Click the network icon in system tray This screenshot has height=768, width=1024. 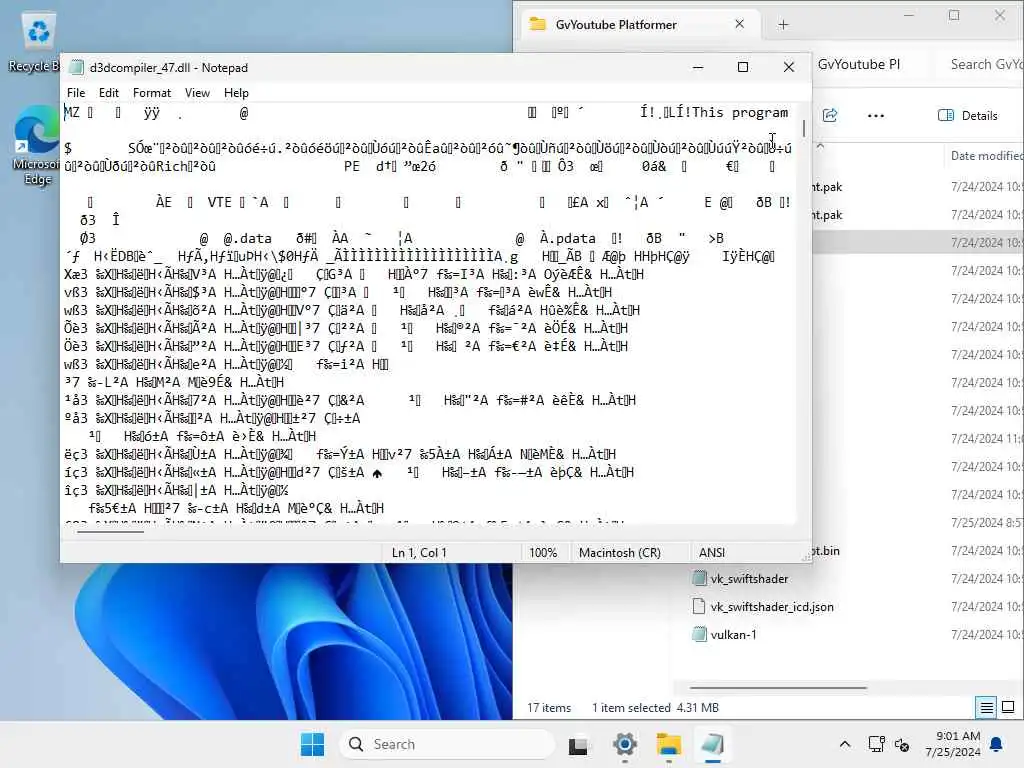click(876, 744)
